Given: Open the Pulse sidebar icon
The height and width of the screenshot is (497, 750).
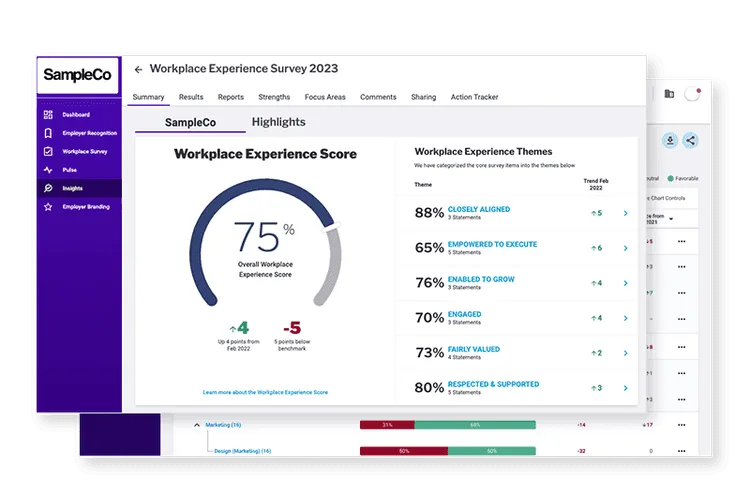Looking at the screenshot, I should [48, 170].
